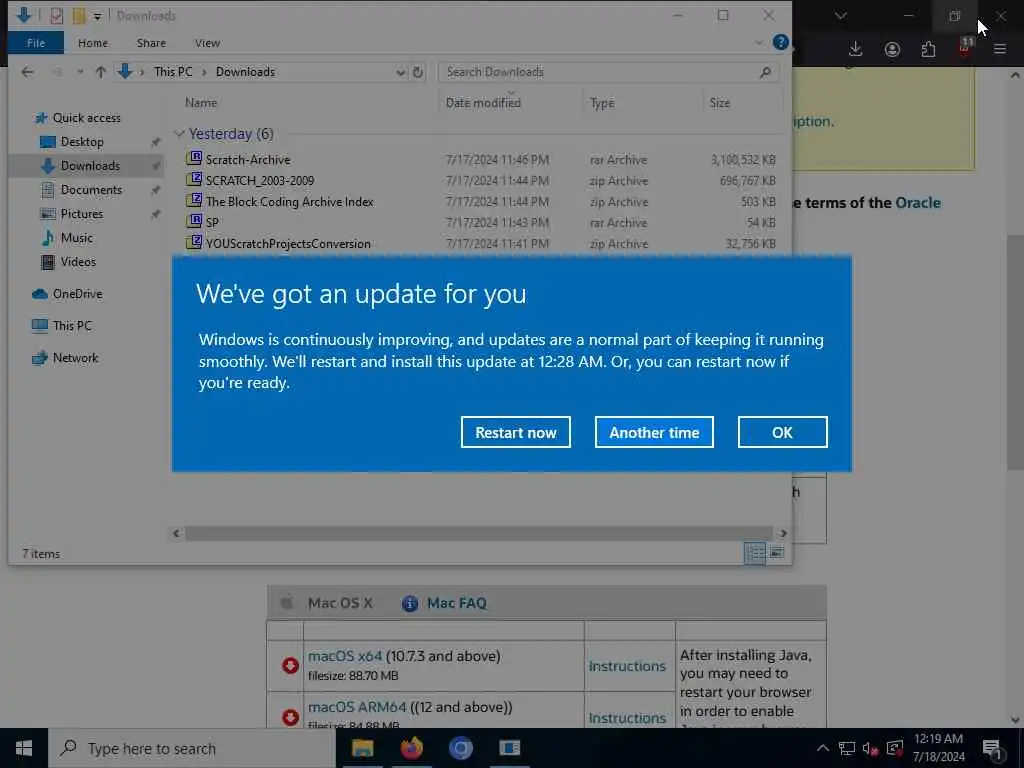Collapse the Yesterday (6) group

180,133
